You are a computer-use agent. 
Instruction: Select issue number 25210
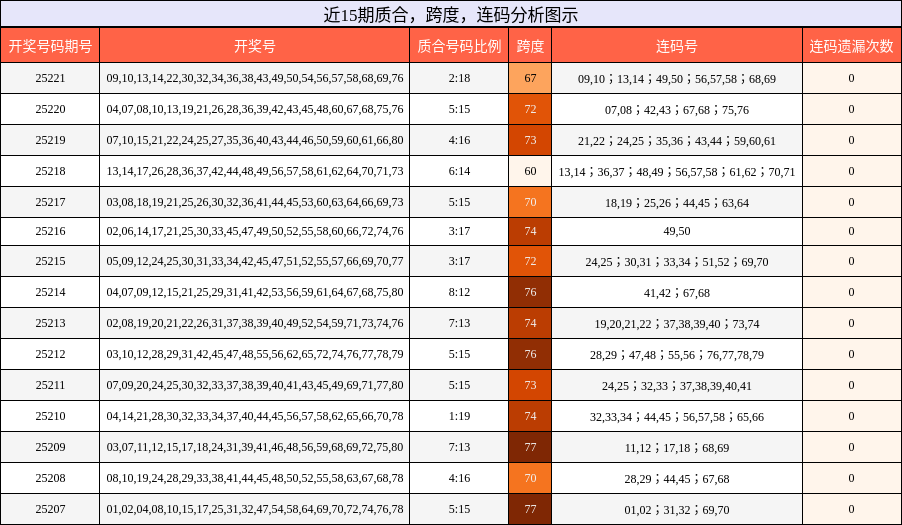click(50, 416)
